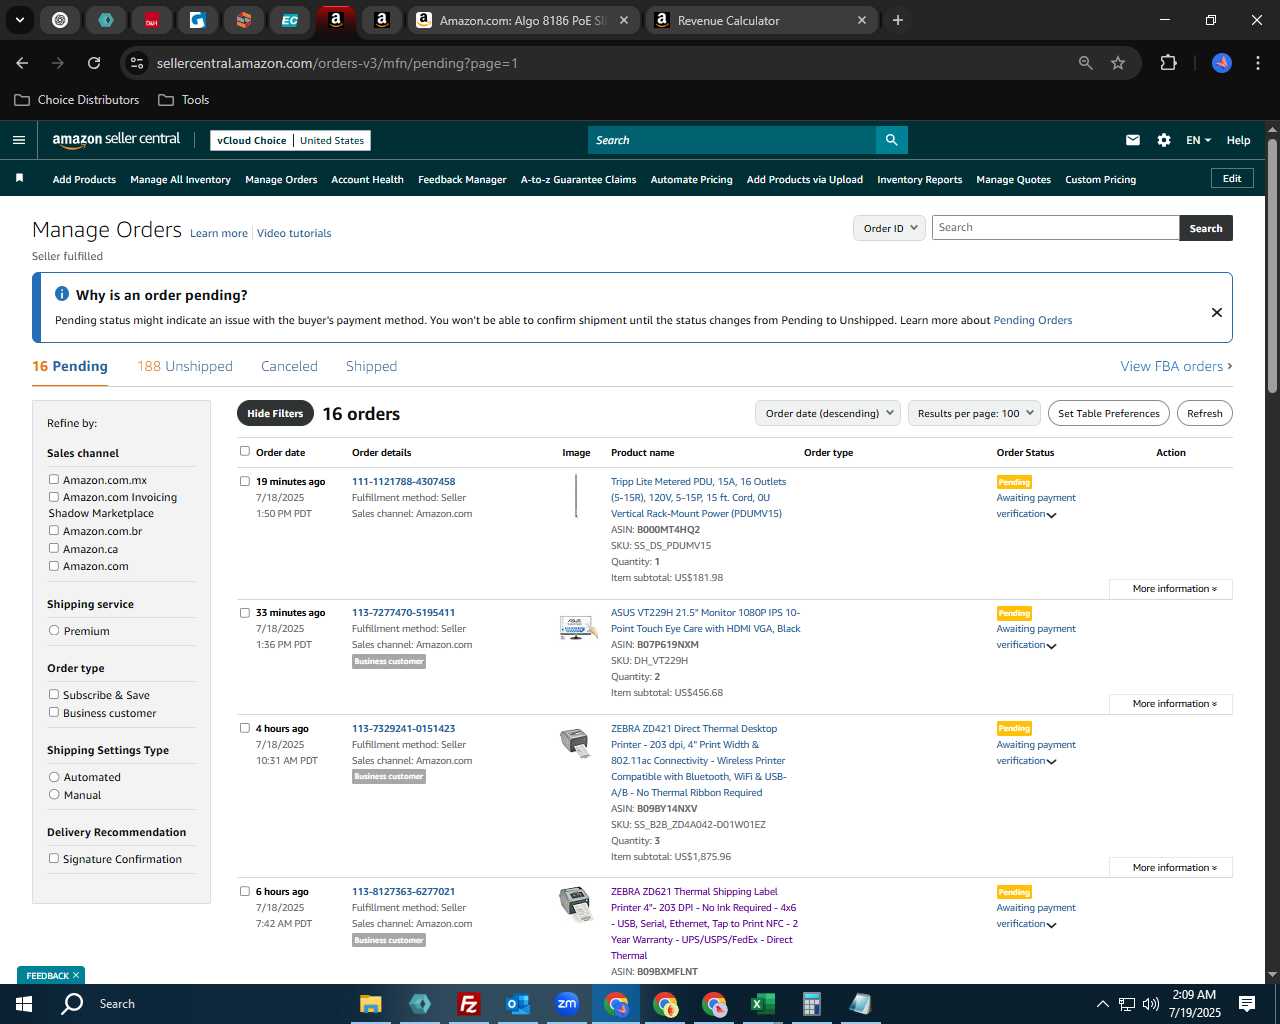Click the Windows Start button
The image size is (1280, 1024).
24,1004
